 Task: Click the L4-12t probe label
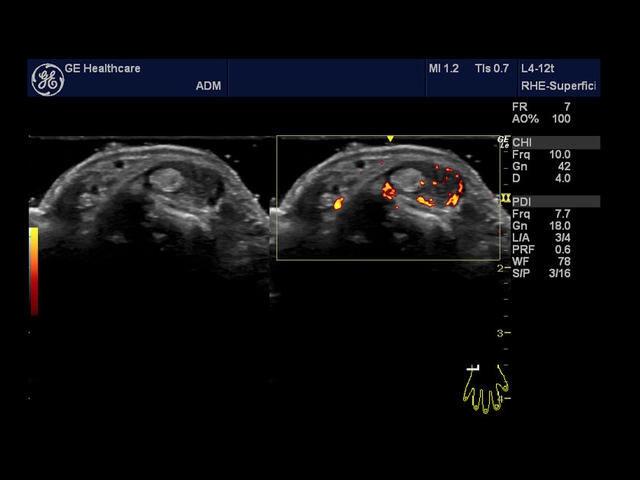pyautogui.click(x=544, y=68)
